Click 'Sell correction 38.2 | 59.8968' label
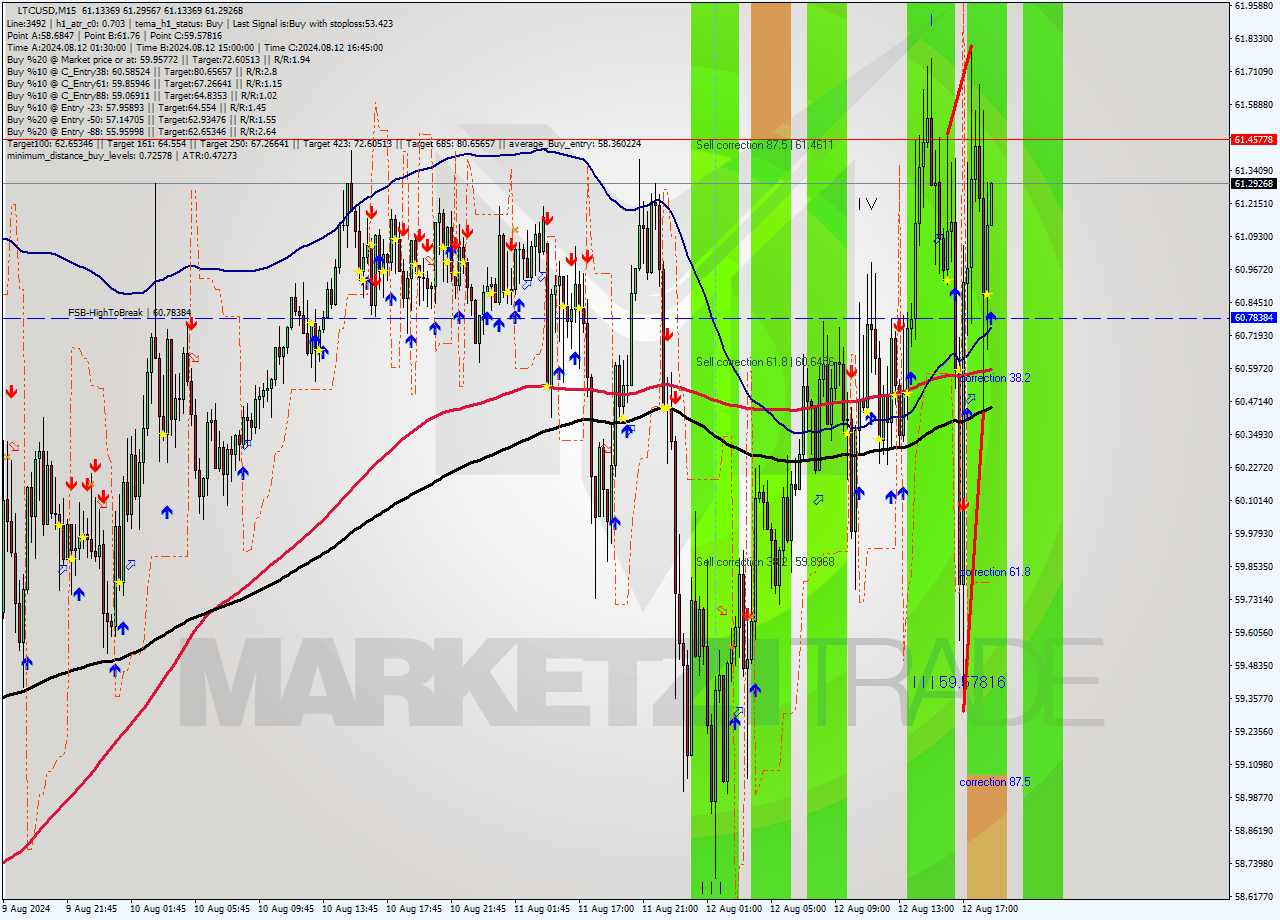Image resolution: width=1280 pixels, height=920 pixels. [765, 562]
